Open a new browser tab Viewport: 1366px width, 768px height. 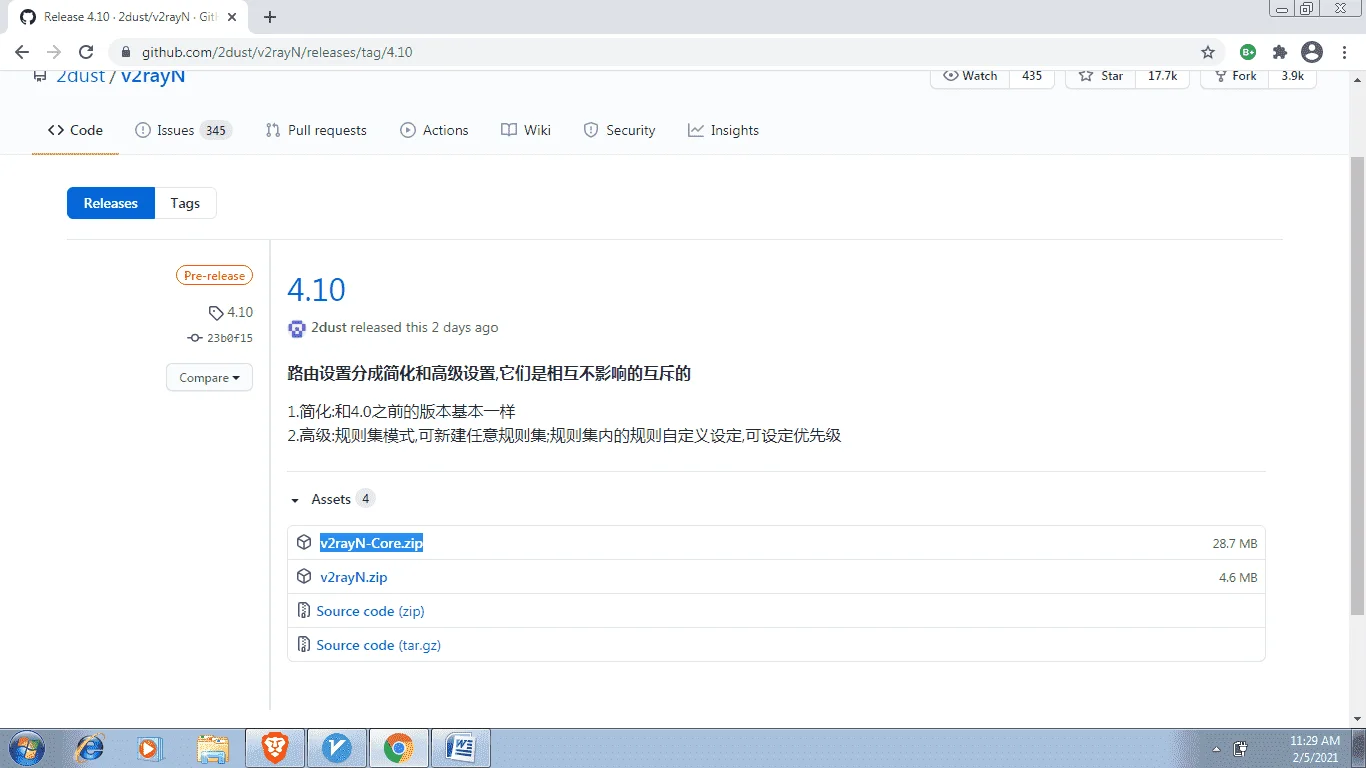270,17
